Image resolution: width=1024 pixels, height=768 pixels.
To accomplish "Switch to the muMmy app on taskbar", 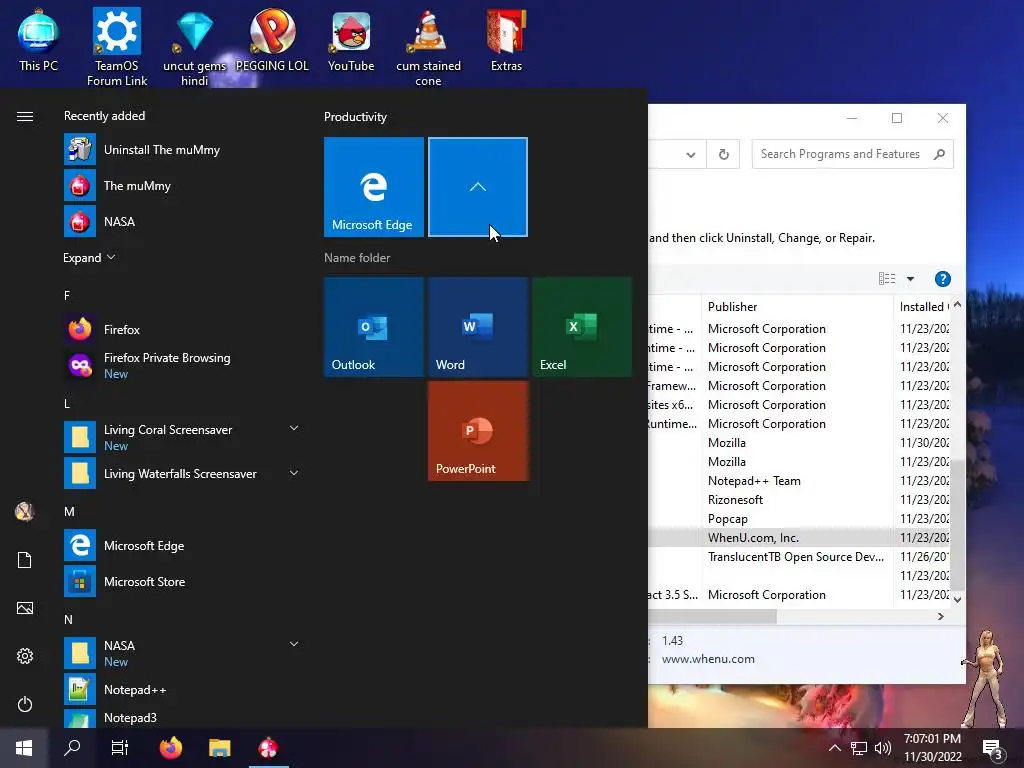I will [x=268, y=748].
